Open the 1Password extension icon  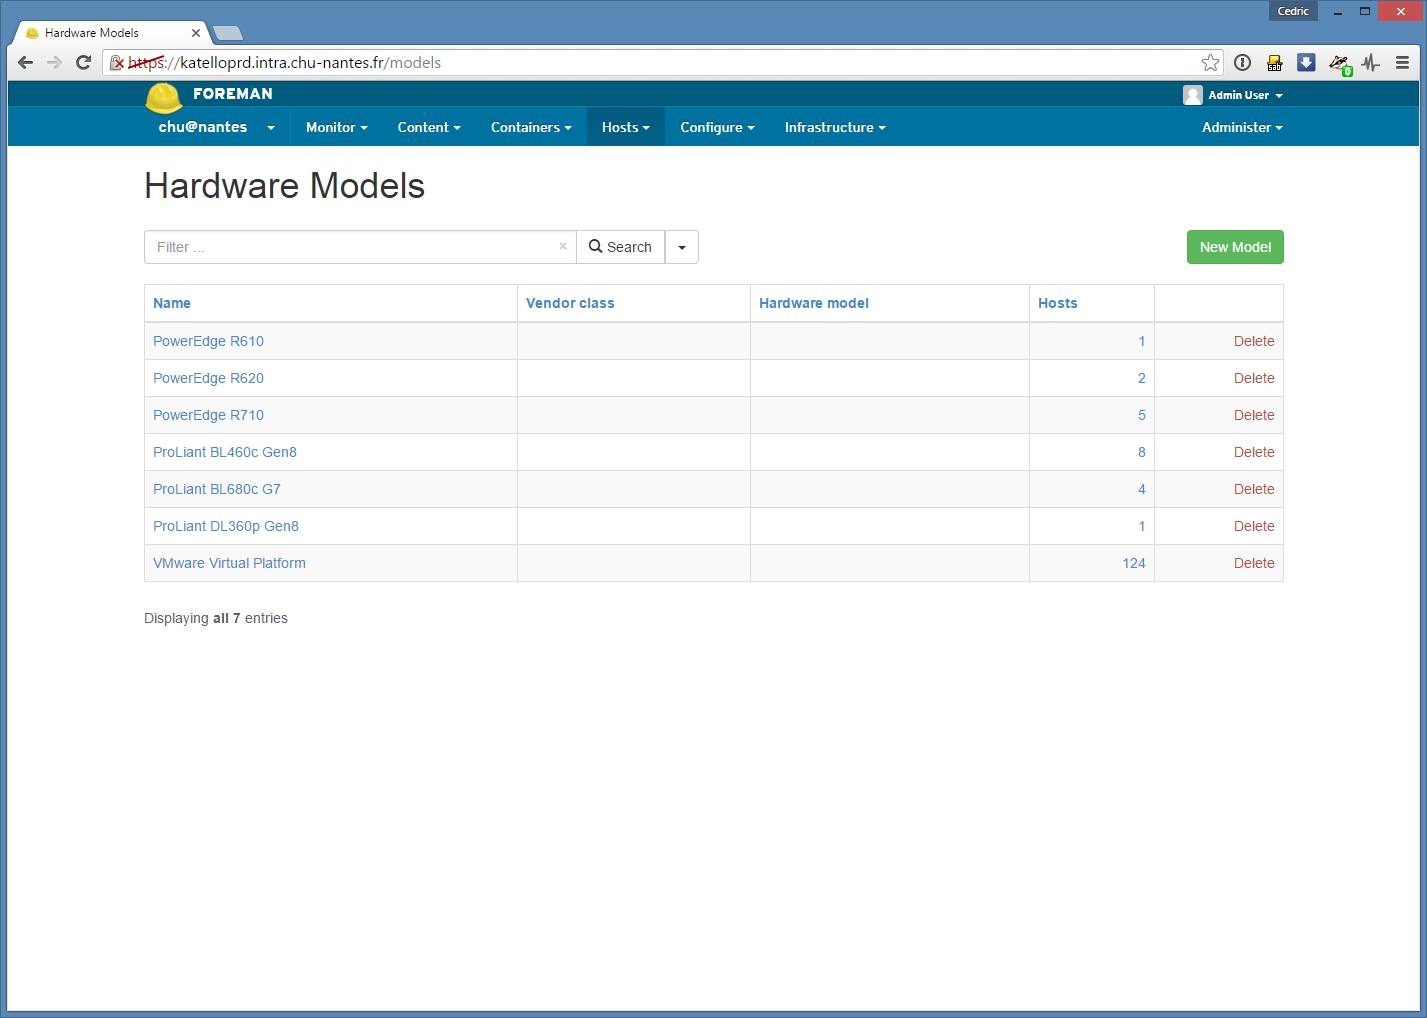pyautogui.click(x=1242, y=63)
